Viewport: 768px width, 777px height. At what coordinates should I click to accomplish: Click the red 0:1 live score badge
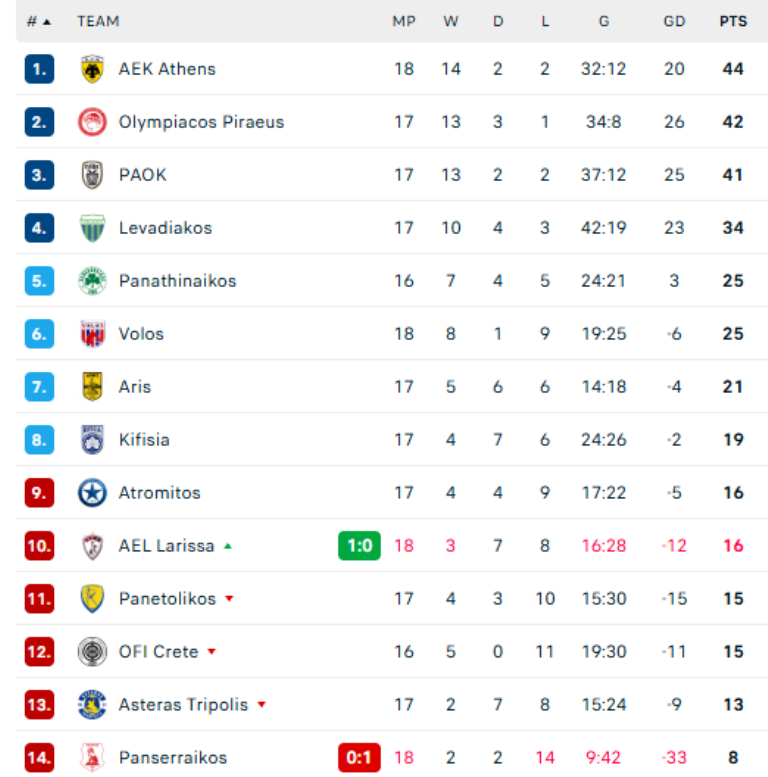tap(359, 758)
